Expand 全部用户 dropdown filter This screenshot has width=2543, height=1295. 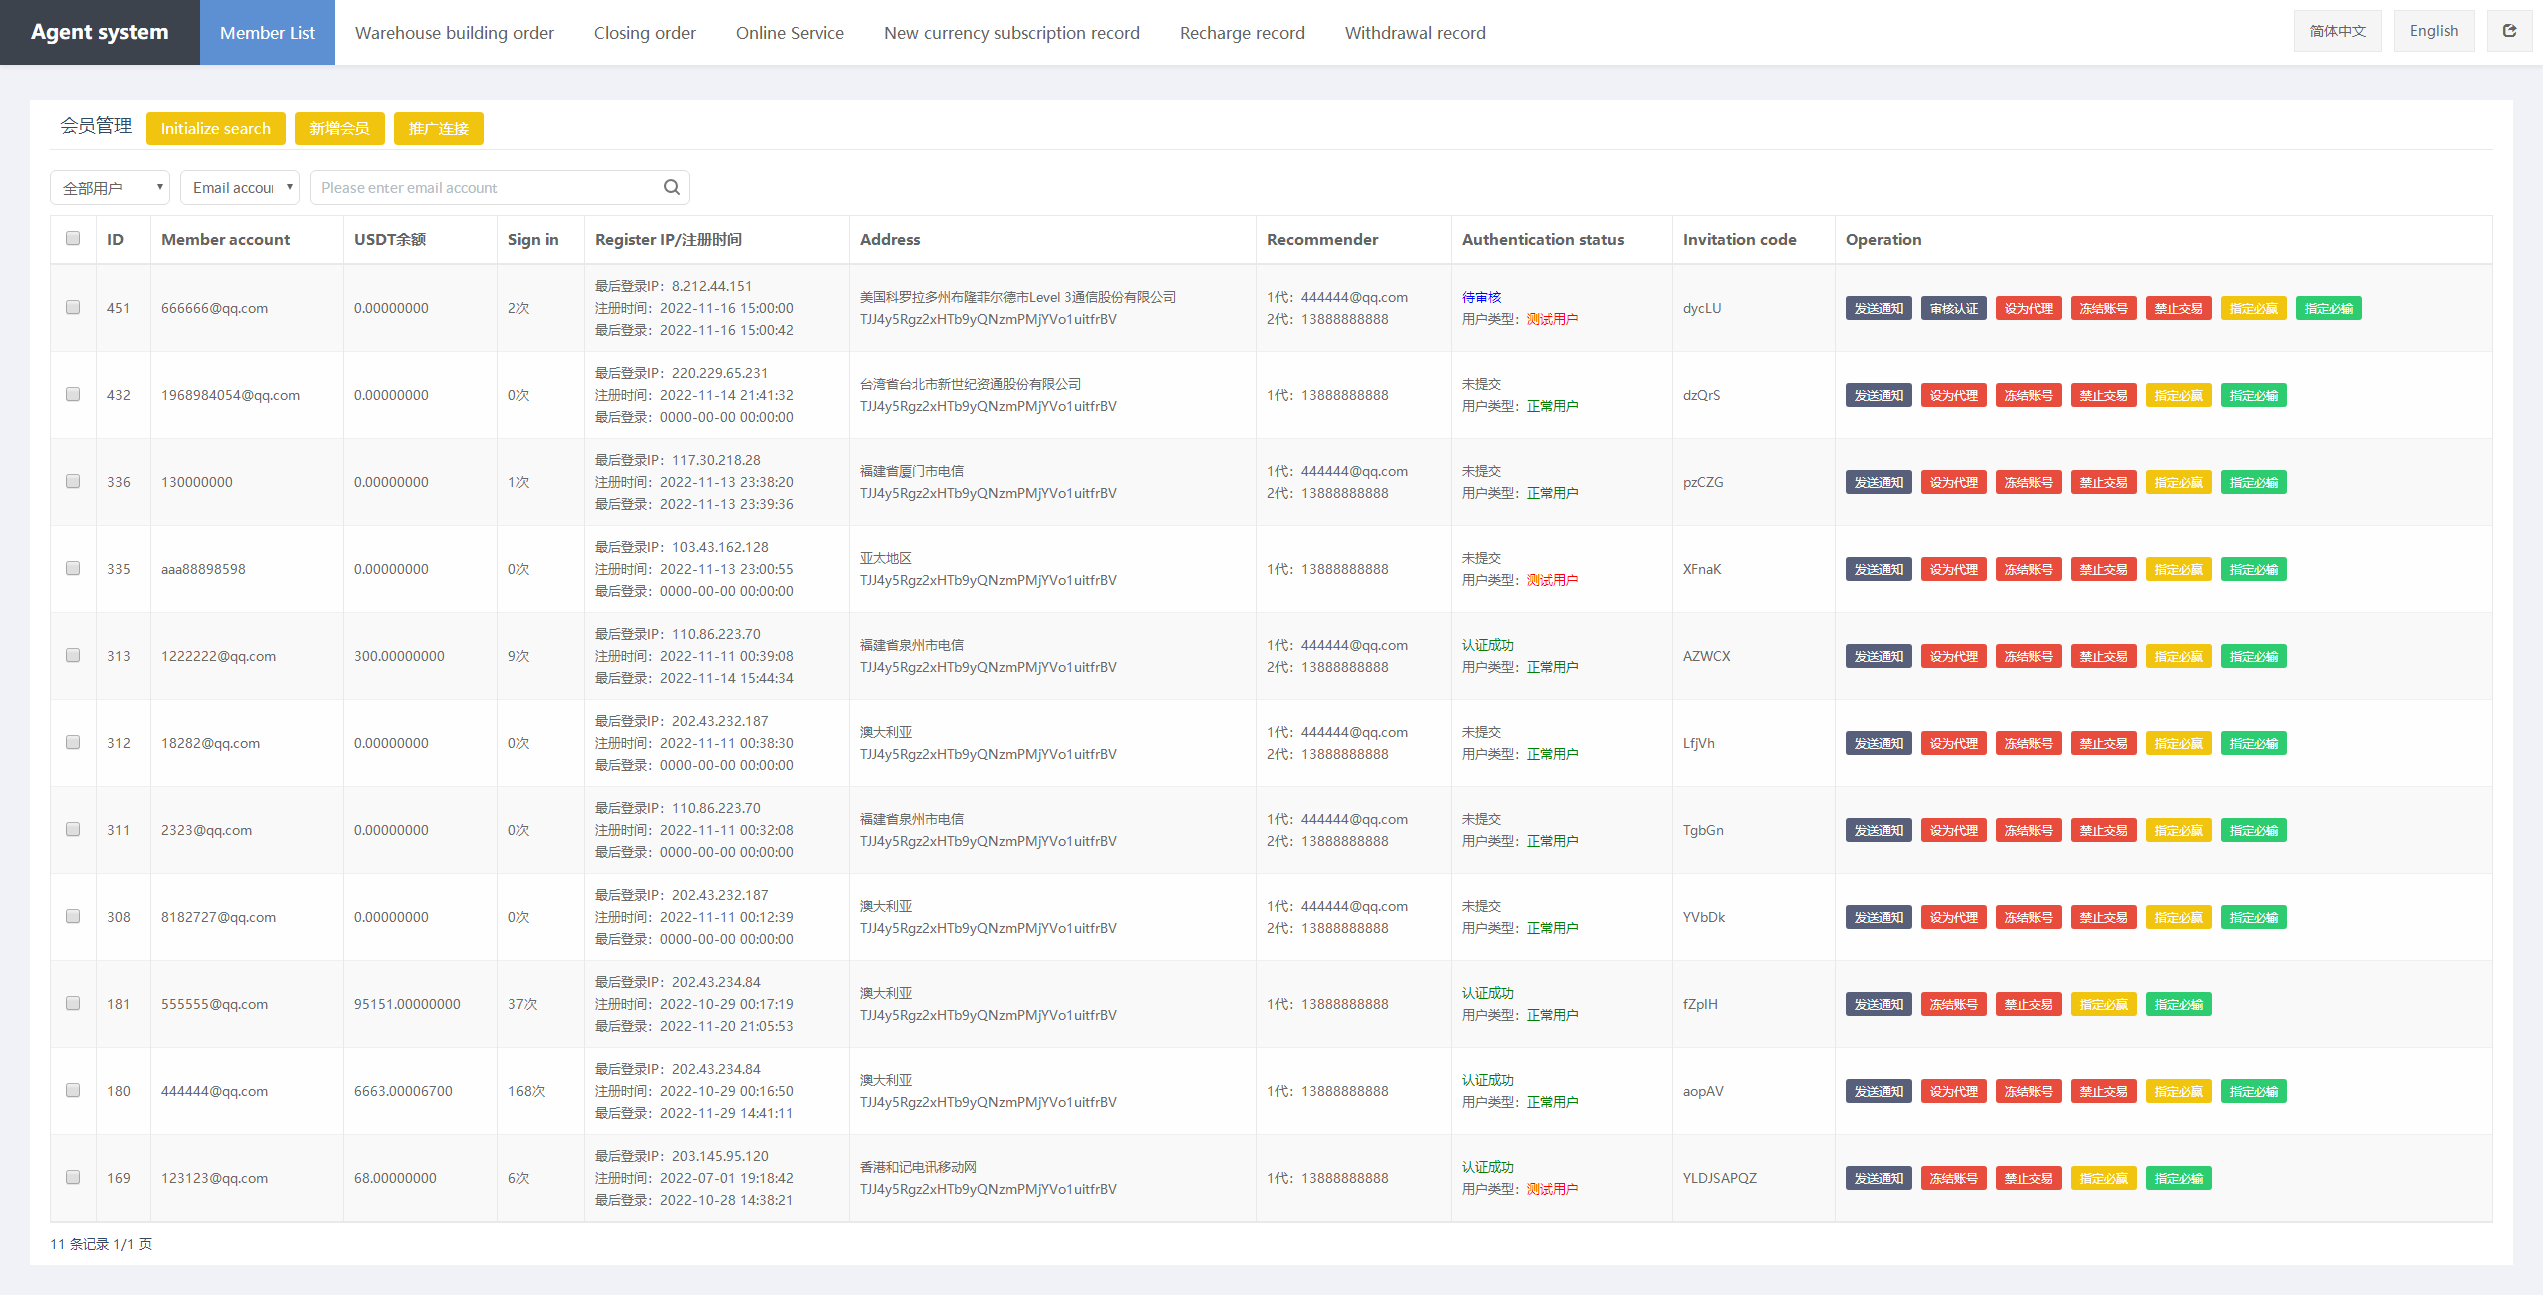107,187
